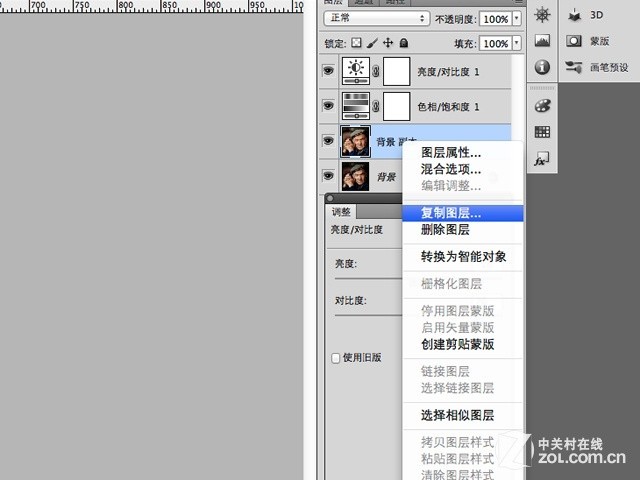Enable the 使用旧版 checkbox

[x=336, y=358]
